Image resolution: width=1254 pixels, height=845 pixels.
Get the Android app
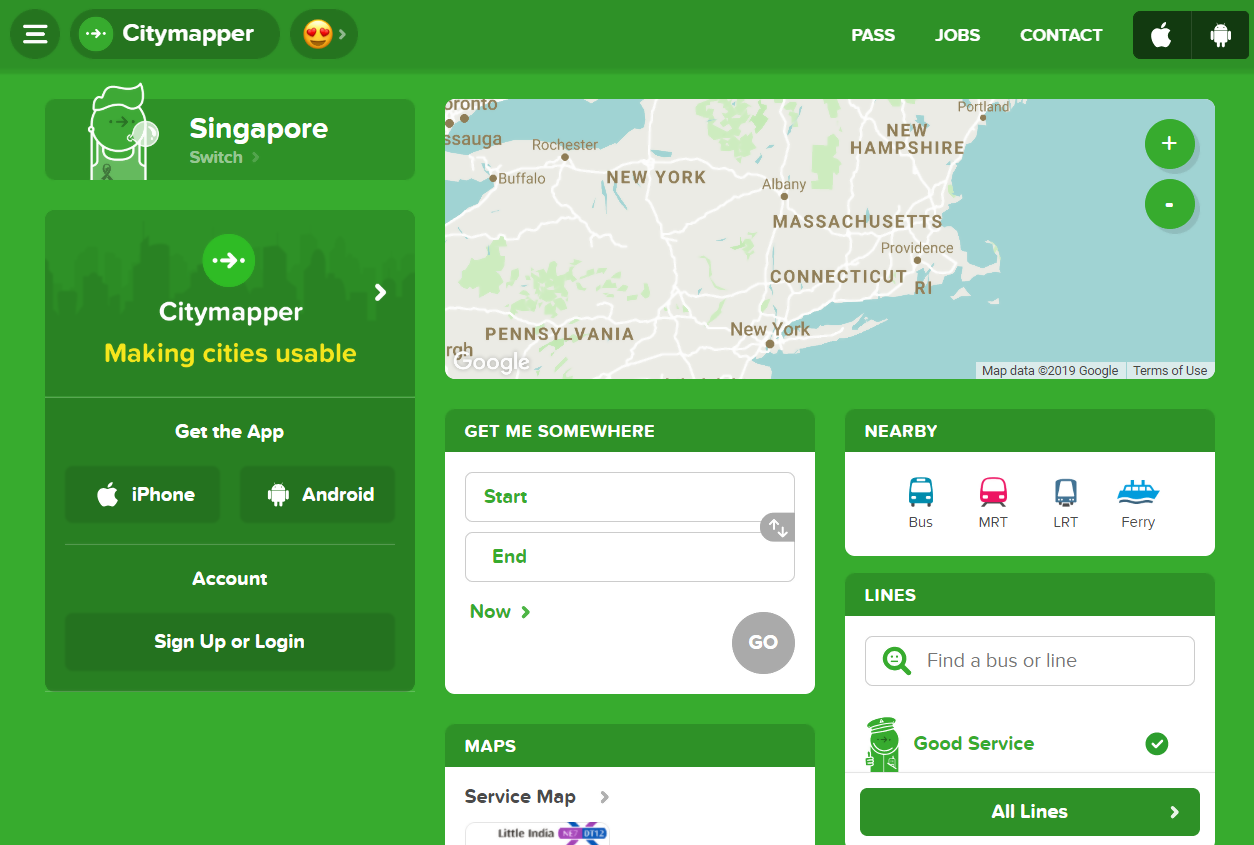317,494
